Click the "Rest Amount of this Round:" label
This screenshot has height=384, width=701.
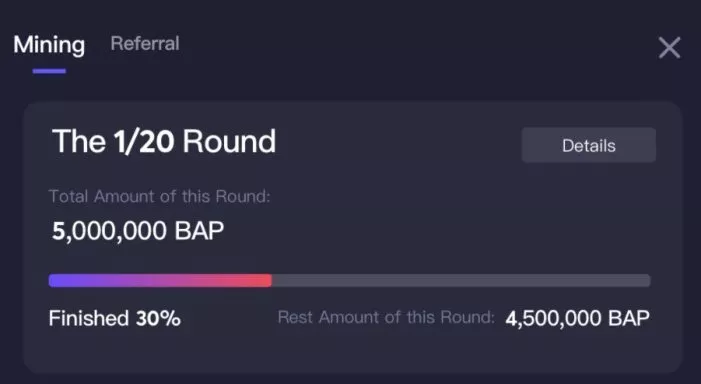[x=386, y=317]
